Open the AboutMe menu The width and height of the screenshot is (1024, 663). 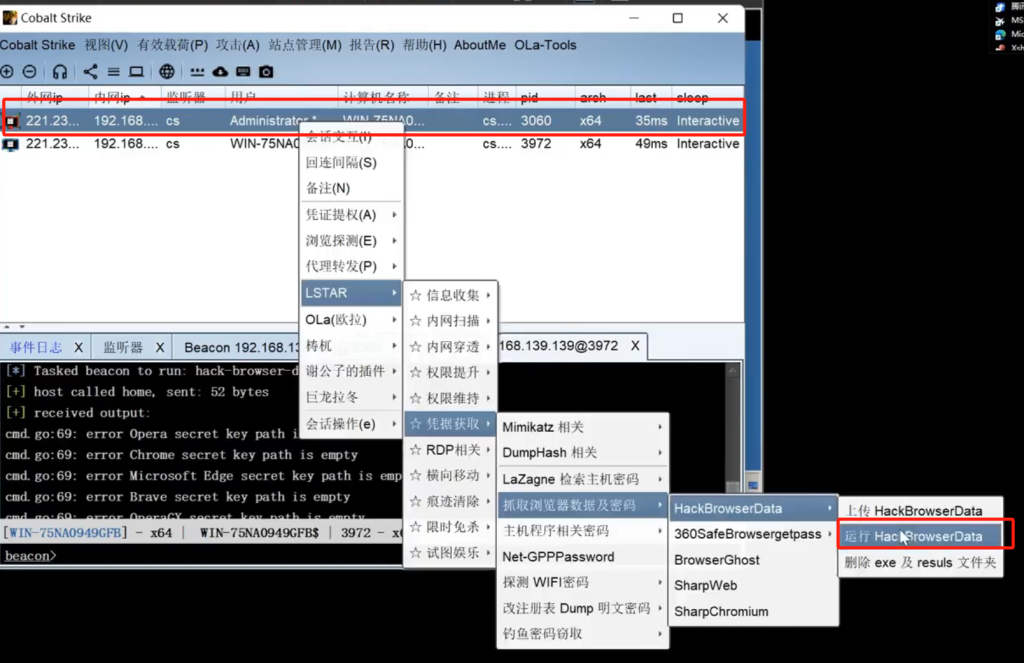[x=480, y=45]
